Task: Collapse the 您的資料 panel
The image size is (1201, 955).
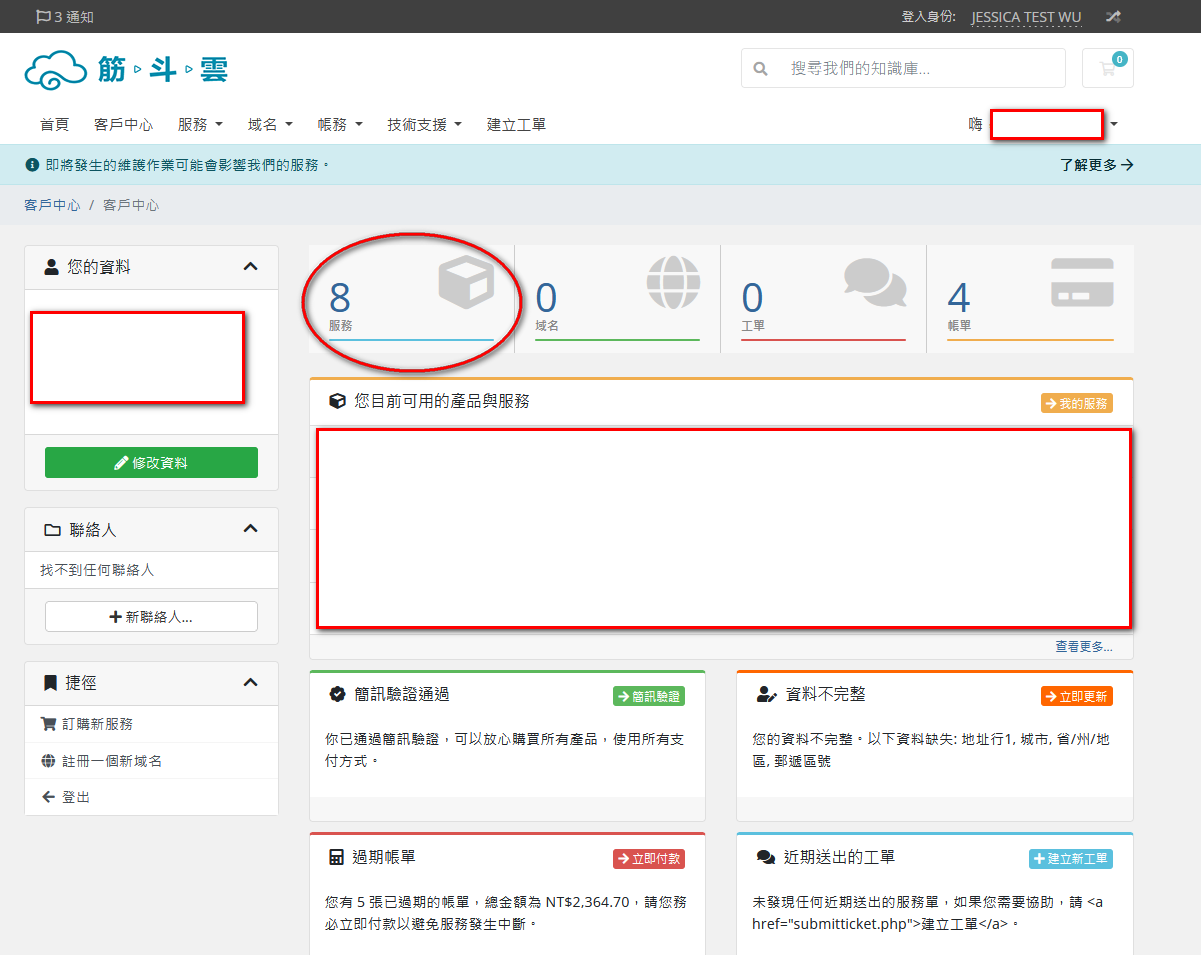Action: pyautogui.click(x=250, y=267)
